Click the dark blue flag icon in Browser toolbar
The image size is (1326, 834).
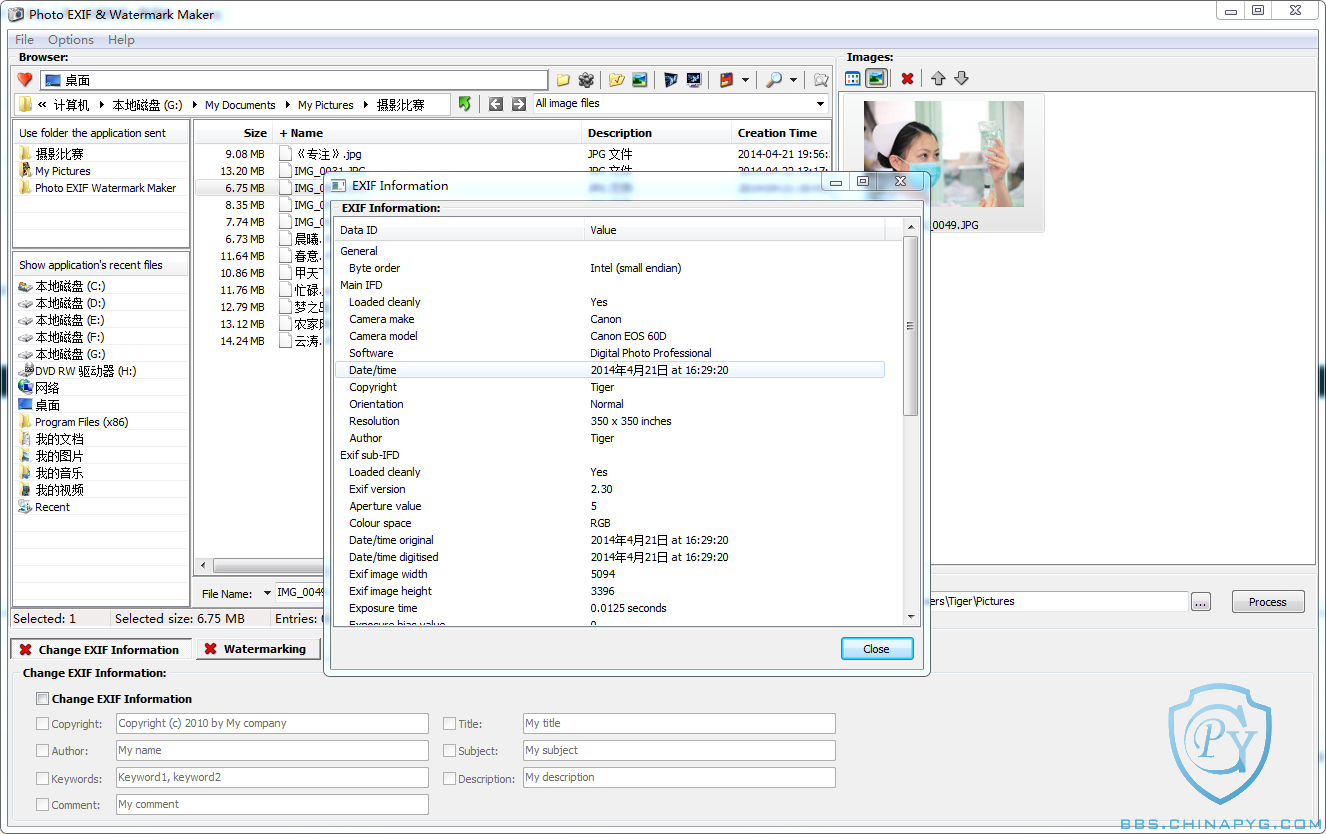[x=670, y=80]
